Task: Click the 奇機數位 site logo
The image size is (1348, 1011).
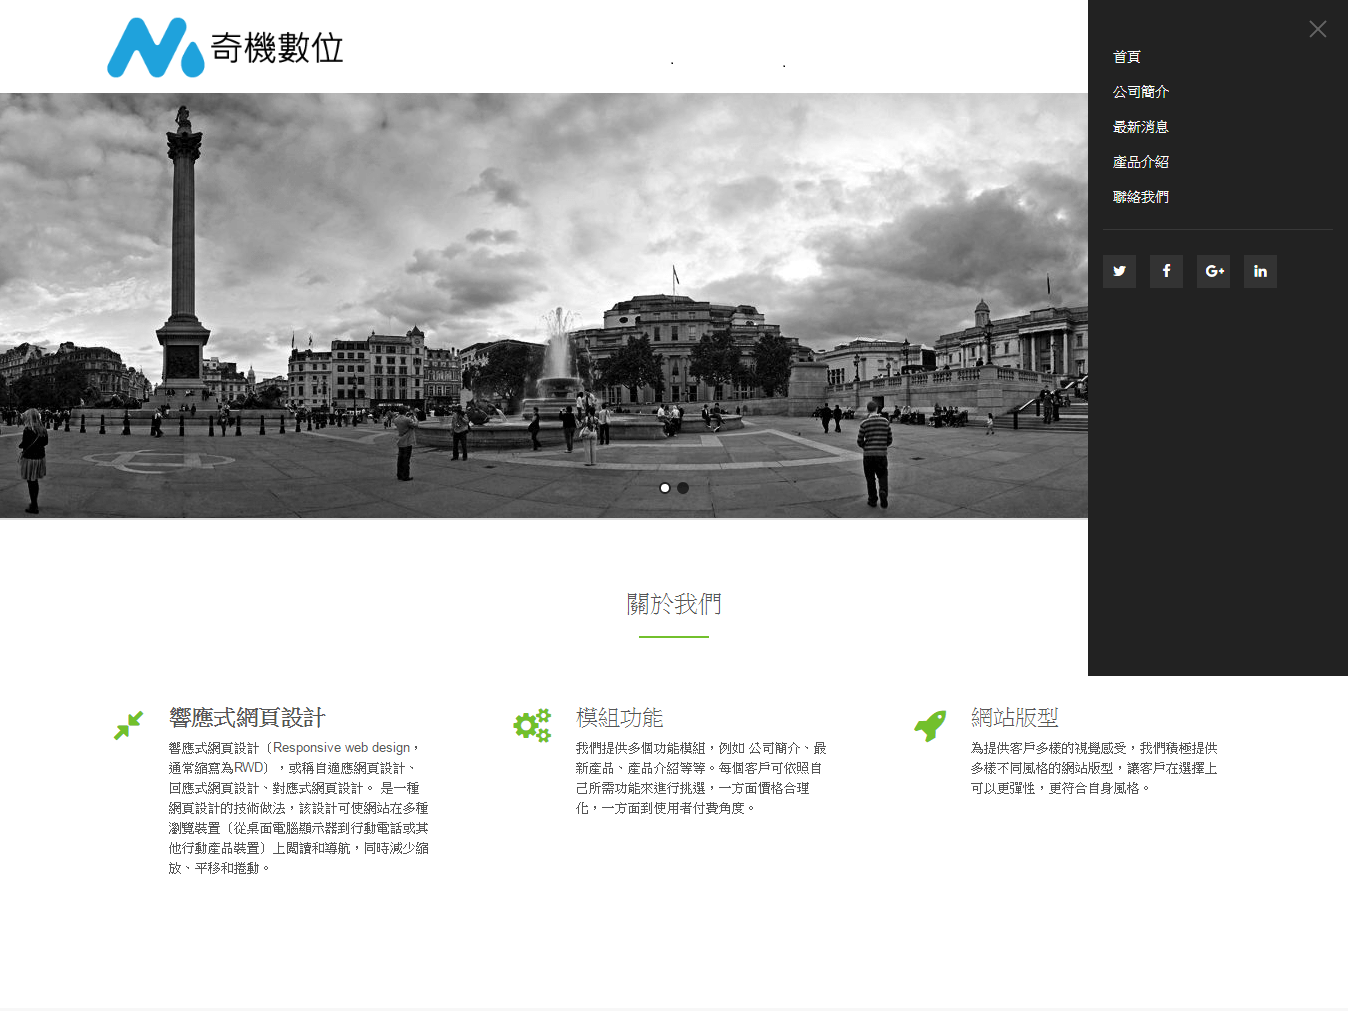Action: 226,47
